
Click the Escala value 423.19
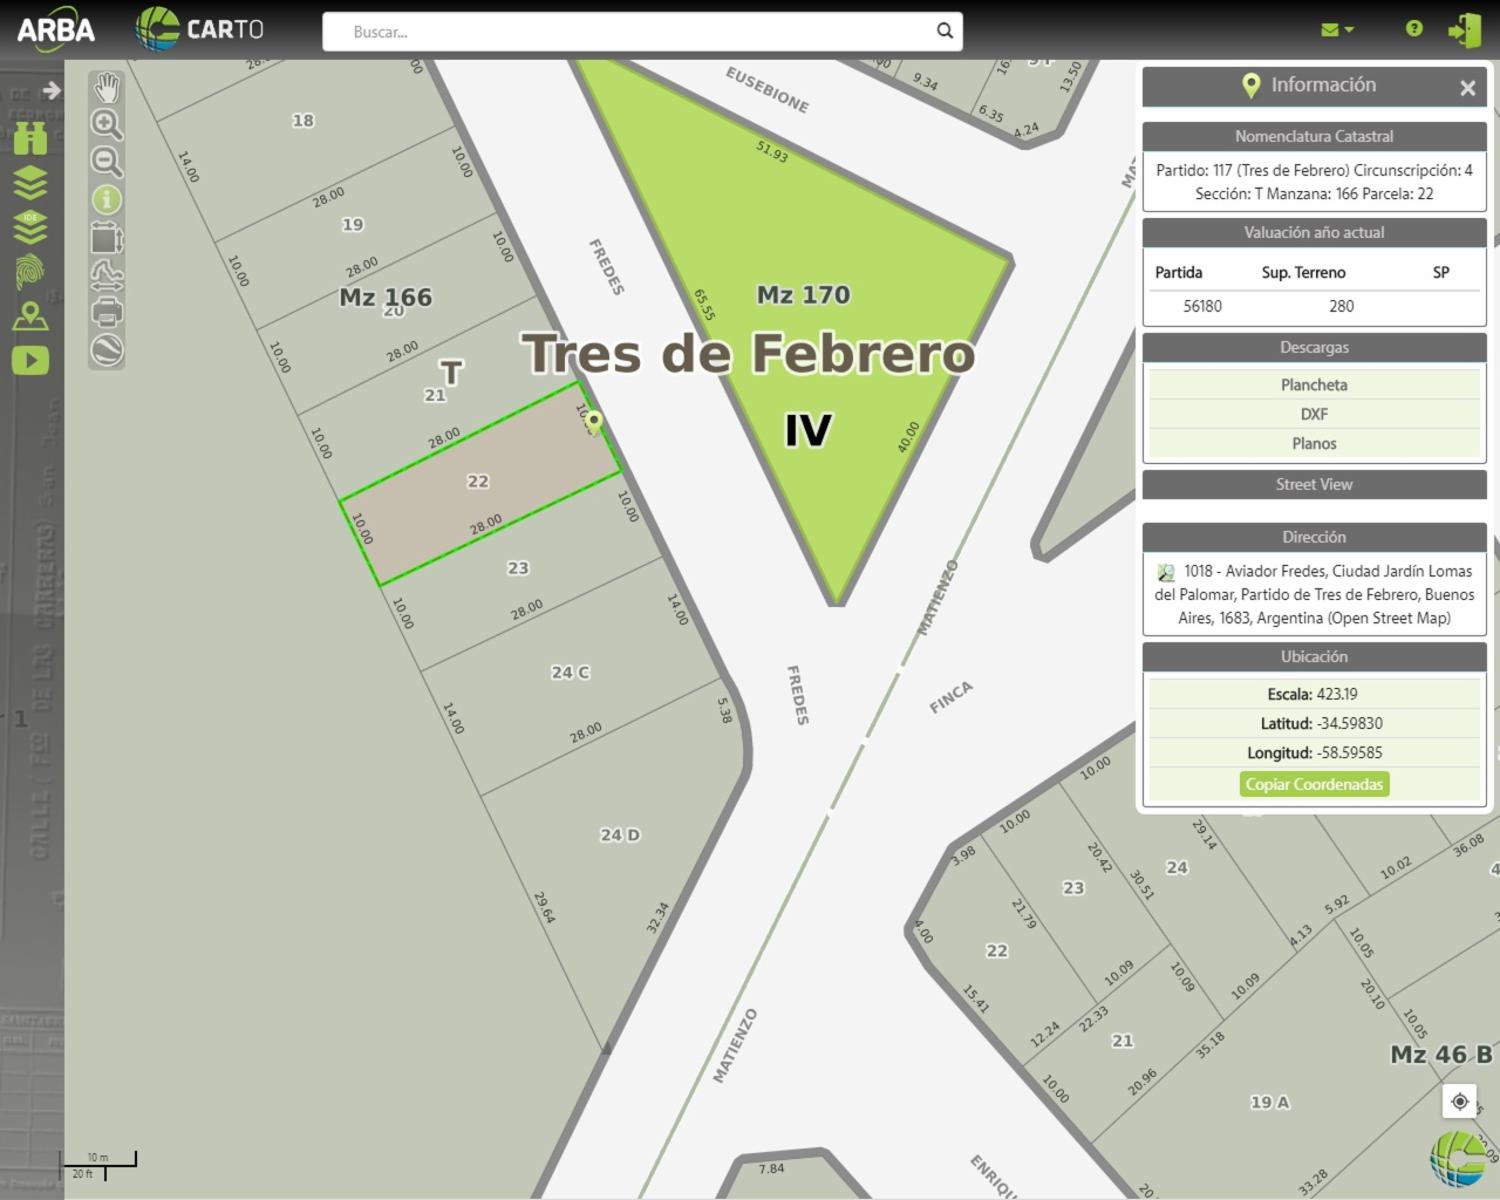[1337, 694]
